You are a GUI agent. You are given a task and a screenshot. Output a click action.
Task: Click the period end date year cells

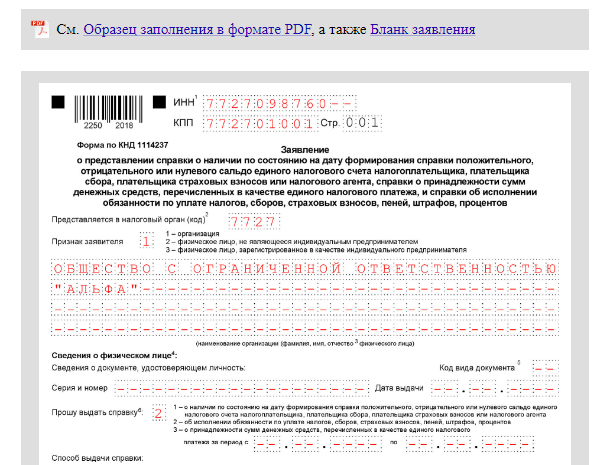click(x=507, y=443)
